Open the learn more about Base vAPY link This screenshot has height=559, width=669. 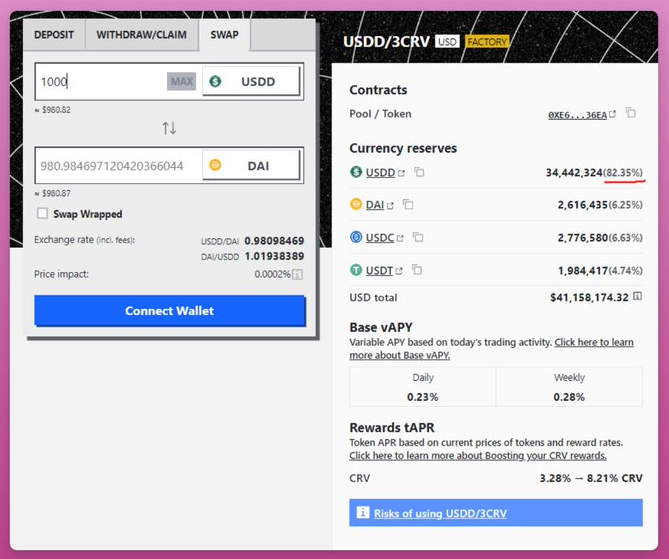pyautogui.click(x=492, y=349)
